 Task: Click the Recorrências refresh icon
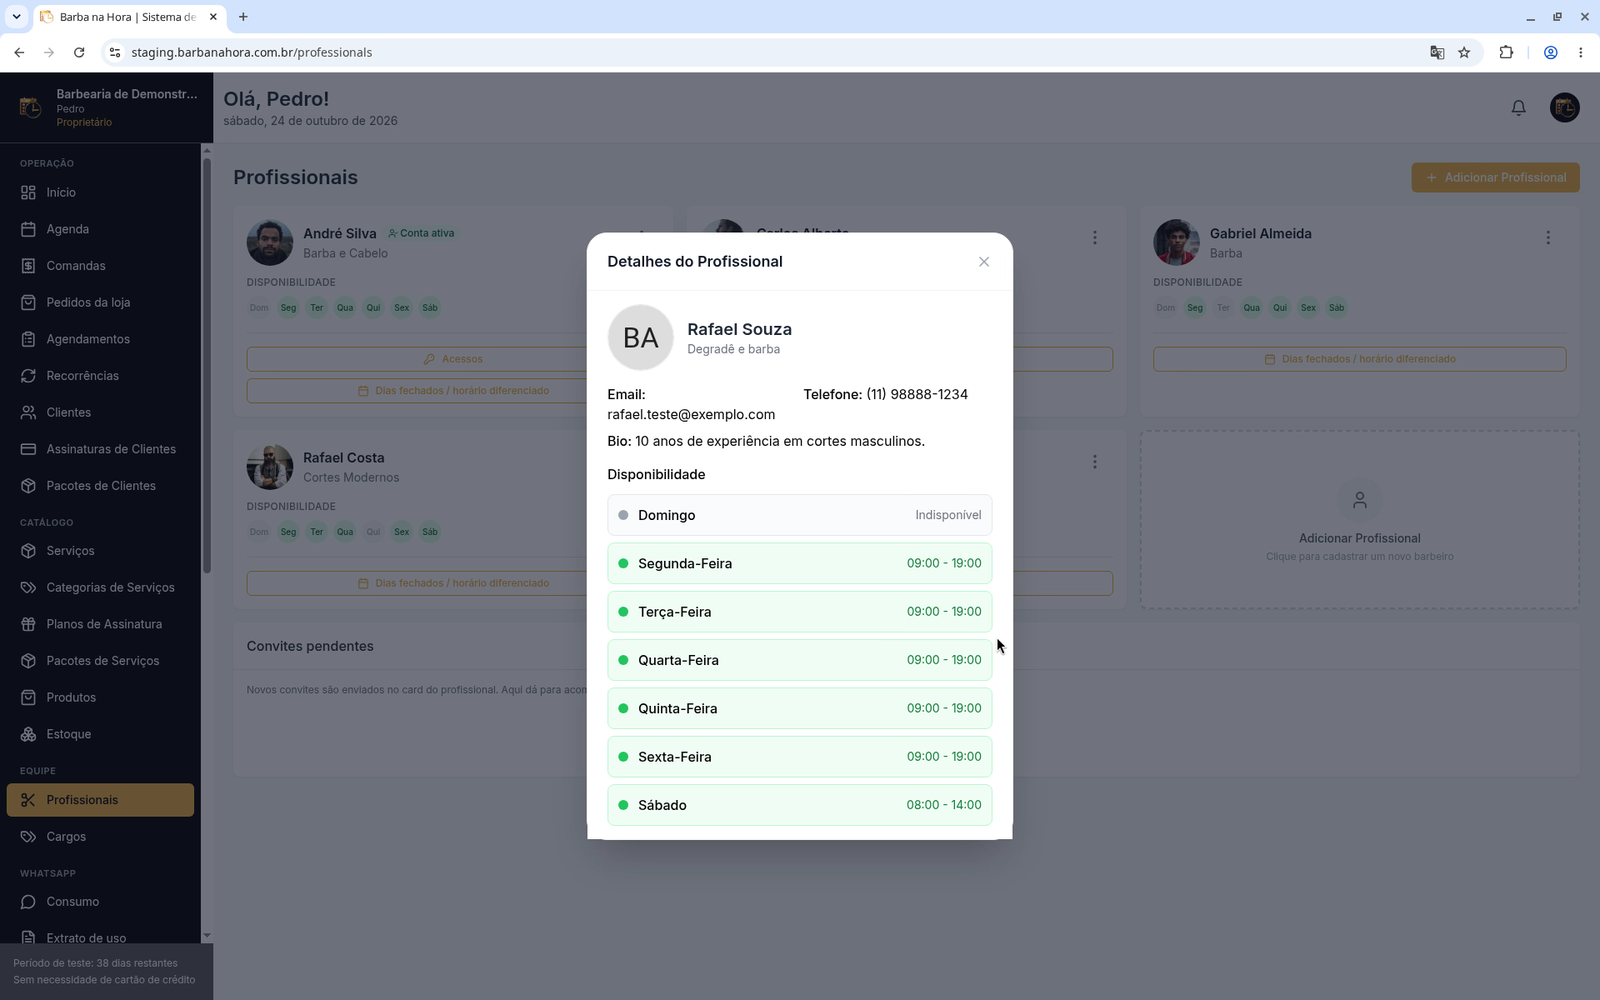(x=28, y=376)
